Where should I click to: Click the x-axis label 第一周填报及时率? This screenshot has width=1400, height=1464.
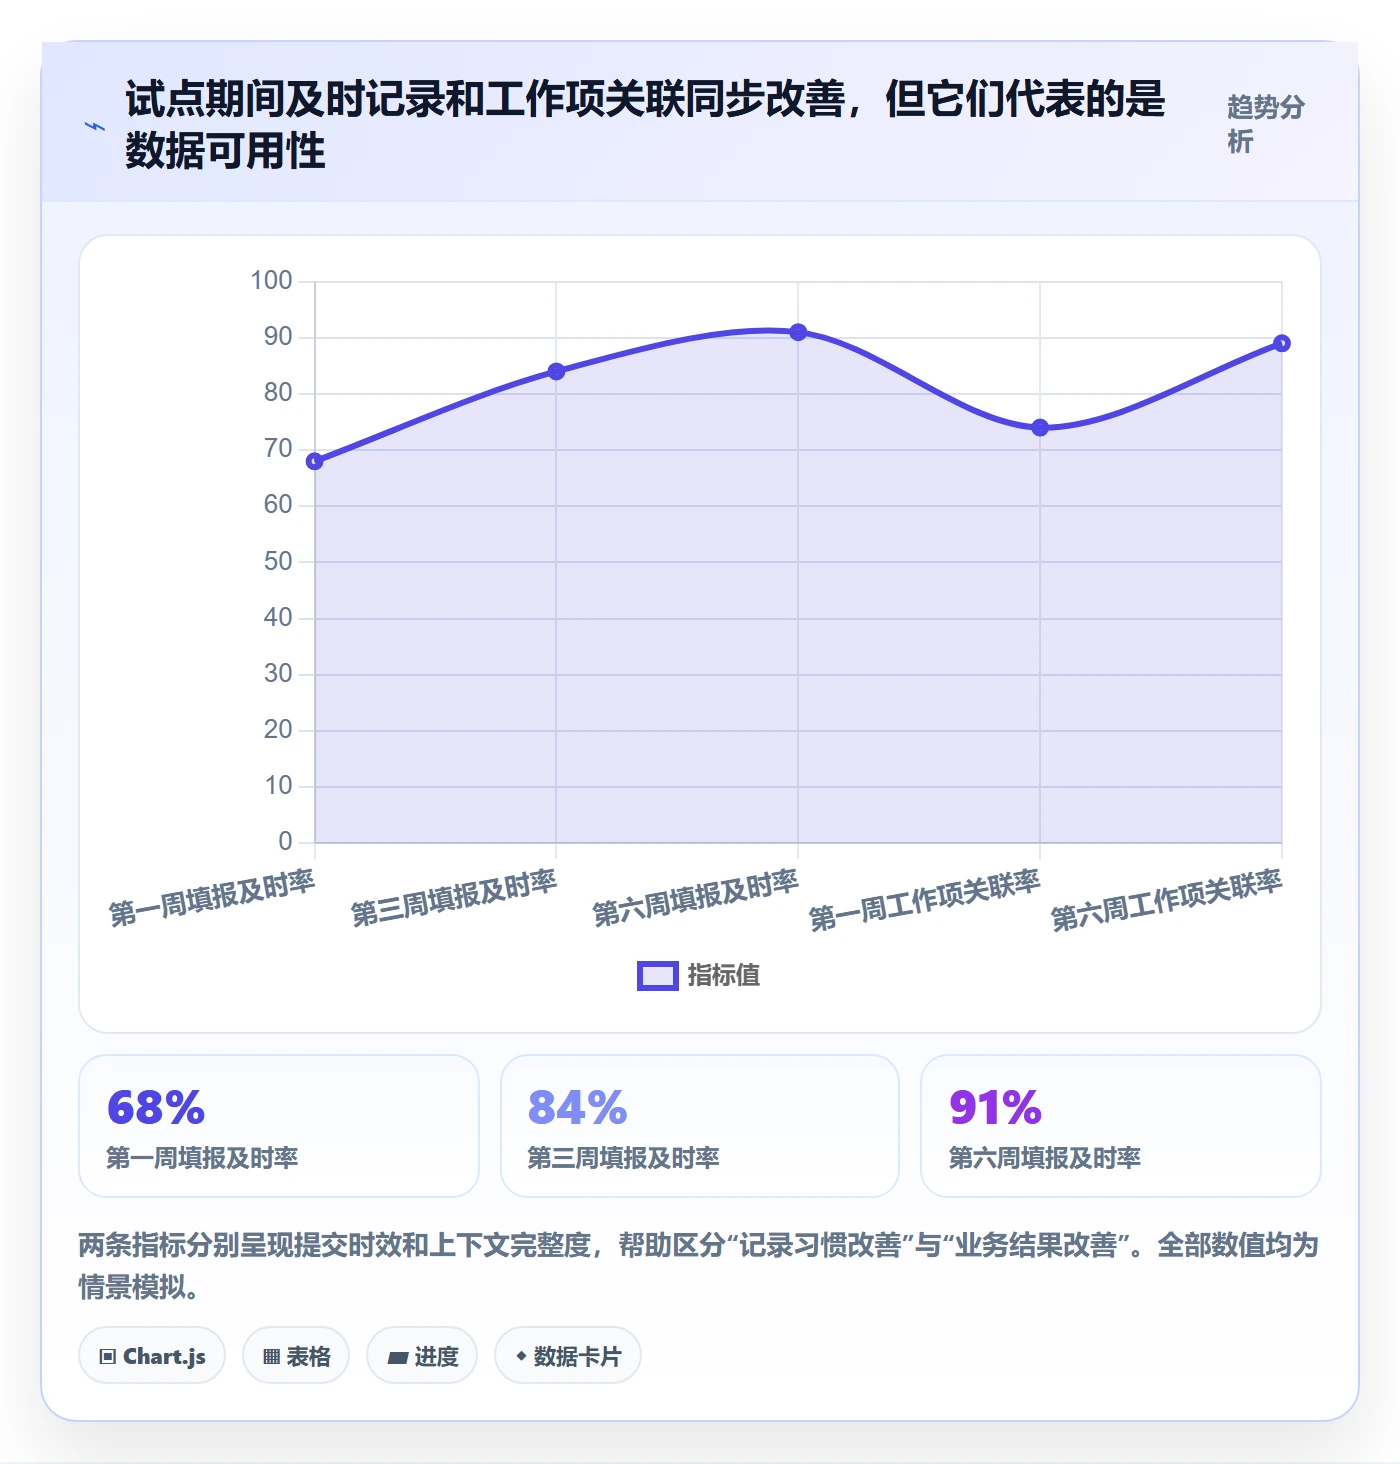[x=212, y=898]
